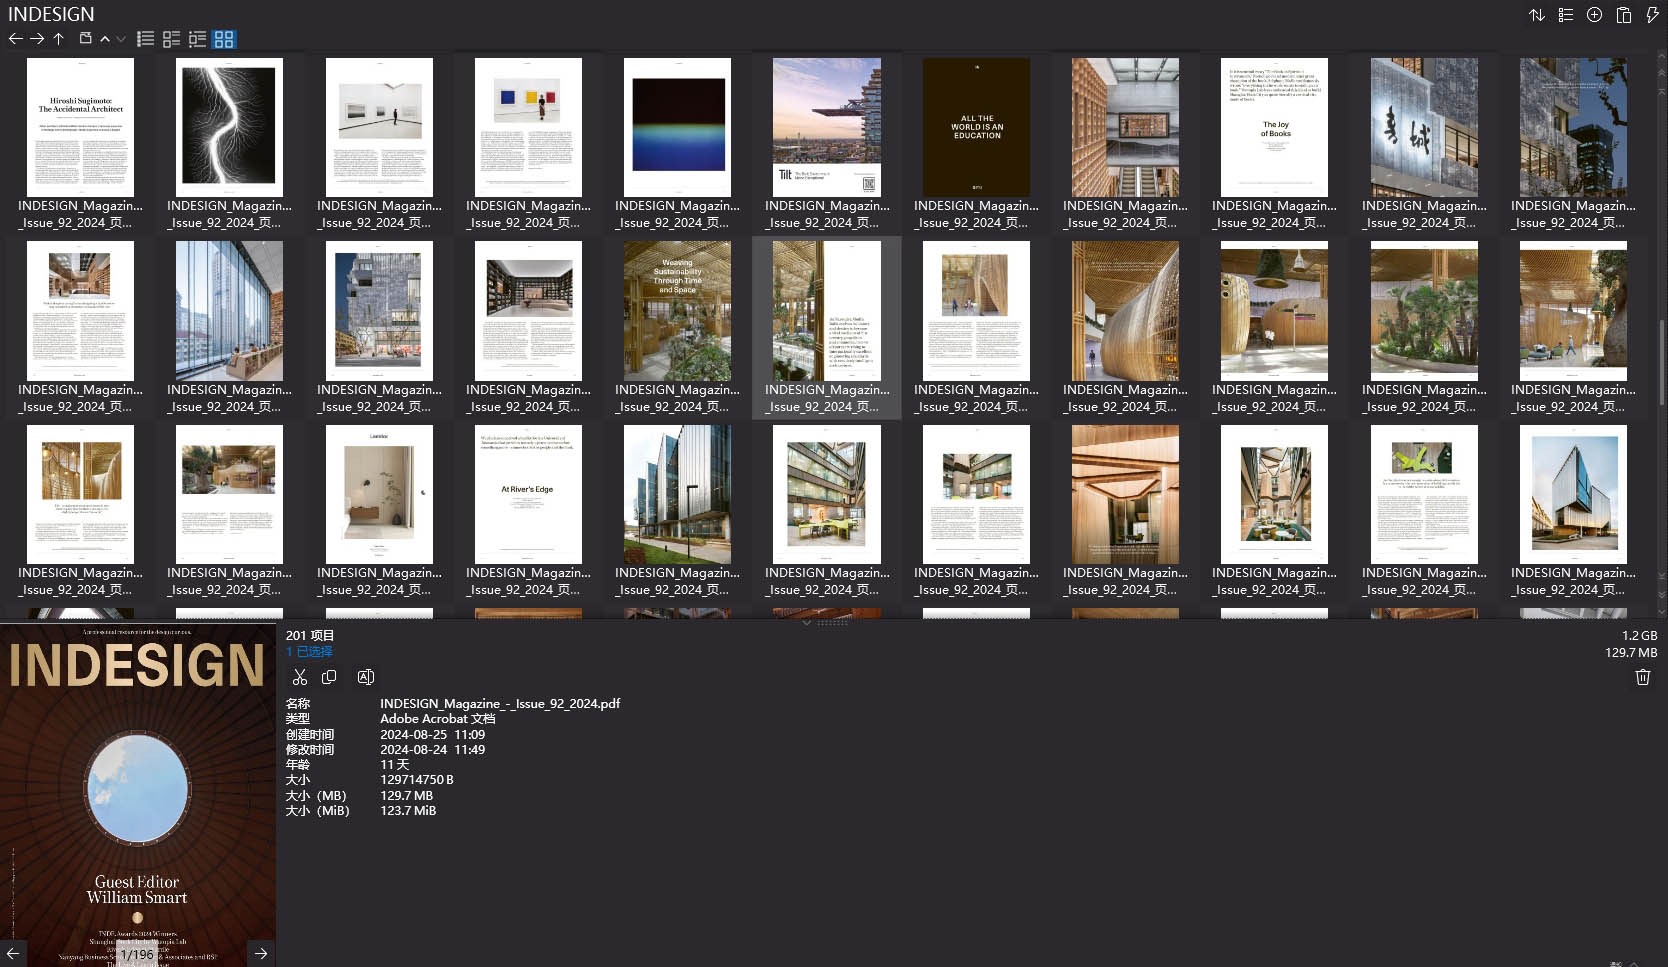Open the folder tab icon in toolbar
The image size is (1668, 967).
pos(86,39)
